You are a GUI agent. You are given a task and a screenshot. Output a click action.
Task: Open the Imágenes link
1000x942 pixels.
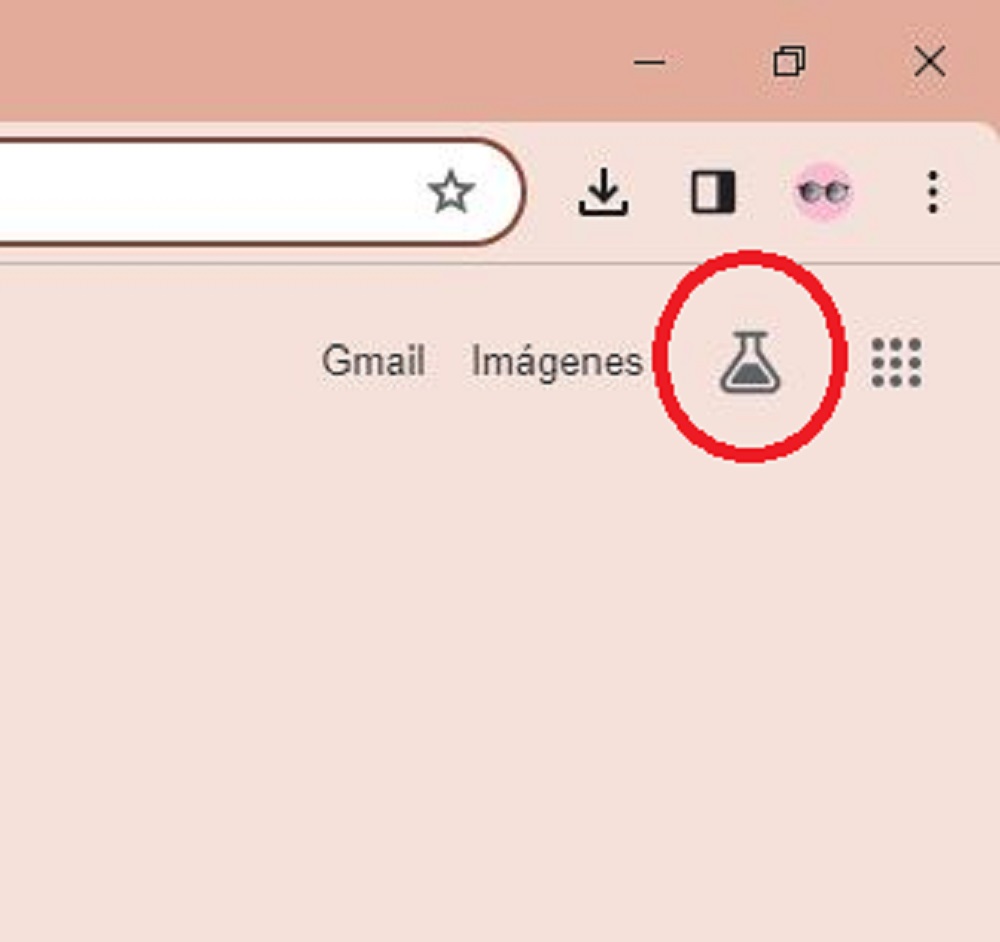(x=557, y=362)
